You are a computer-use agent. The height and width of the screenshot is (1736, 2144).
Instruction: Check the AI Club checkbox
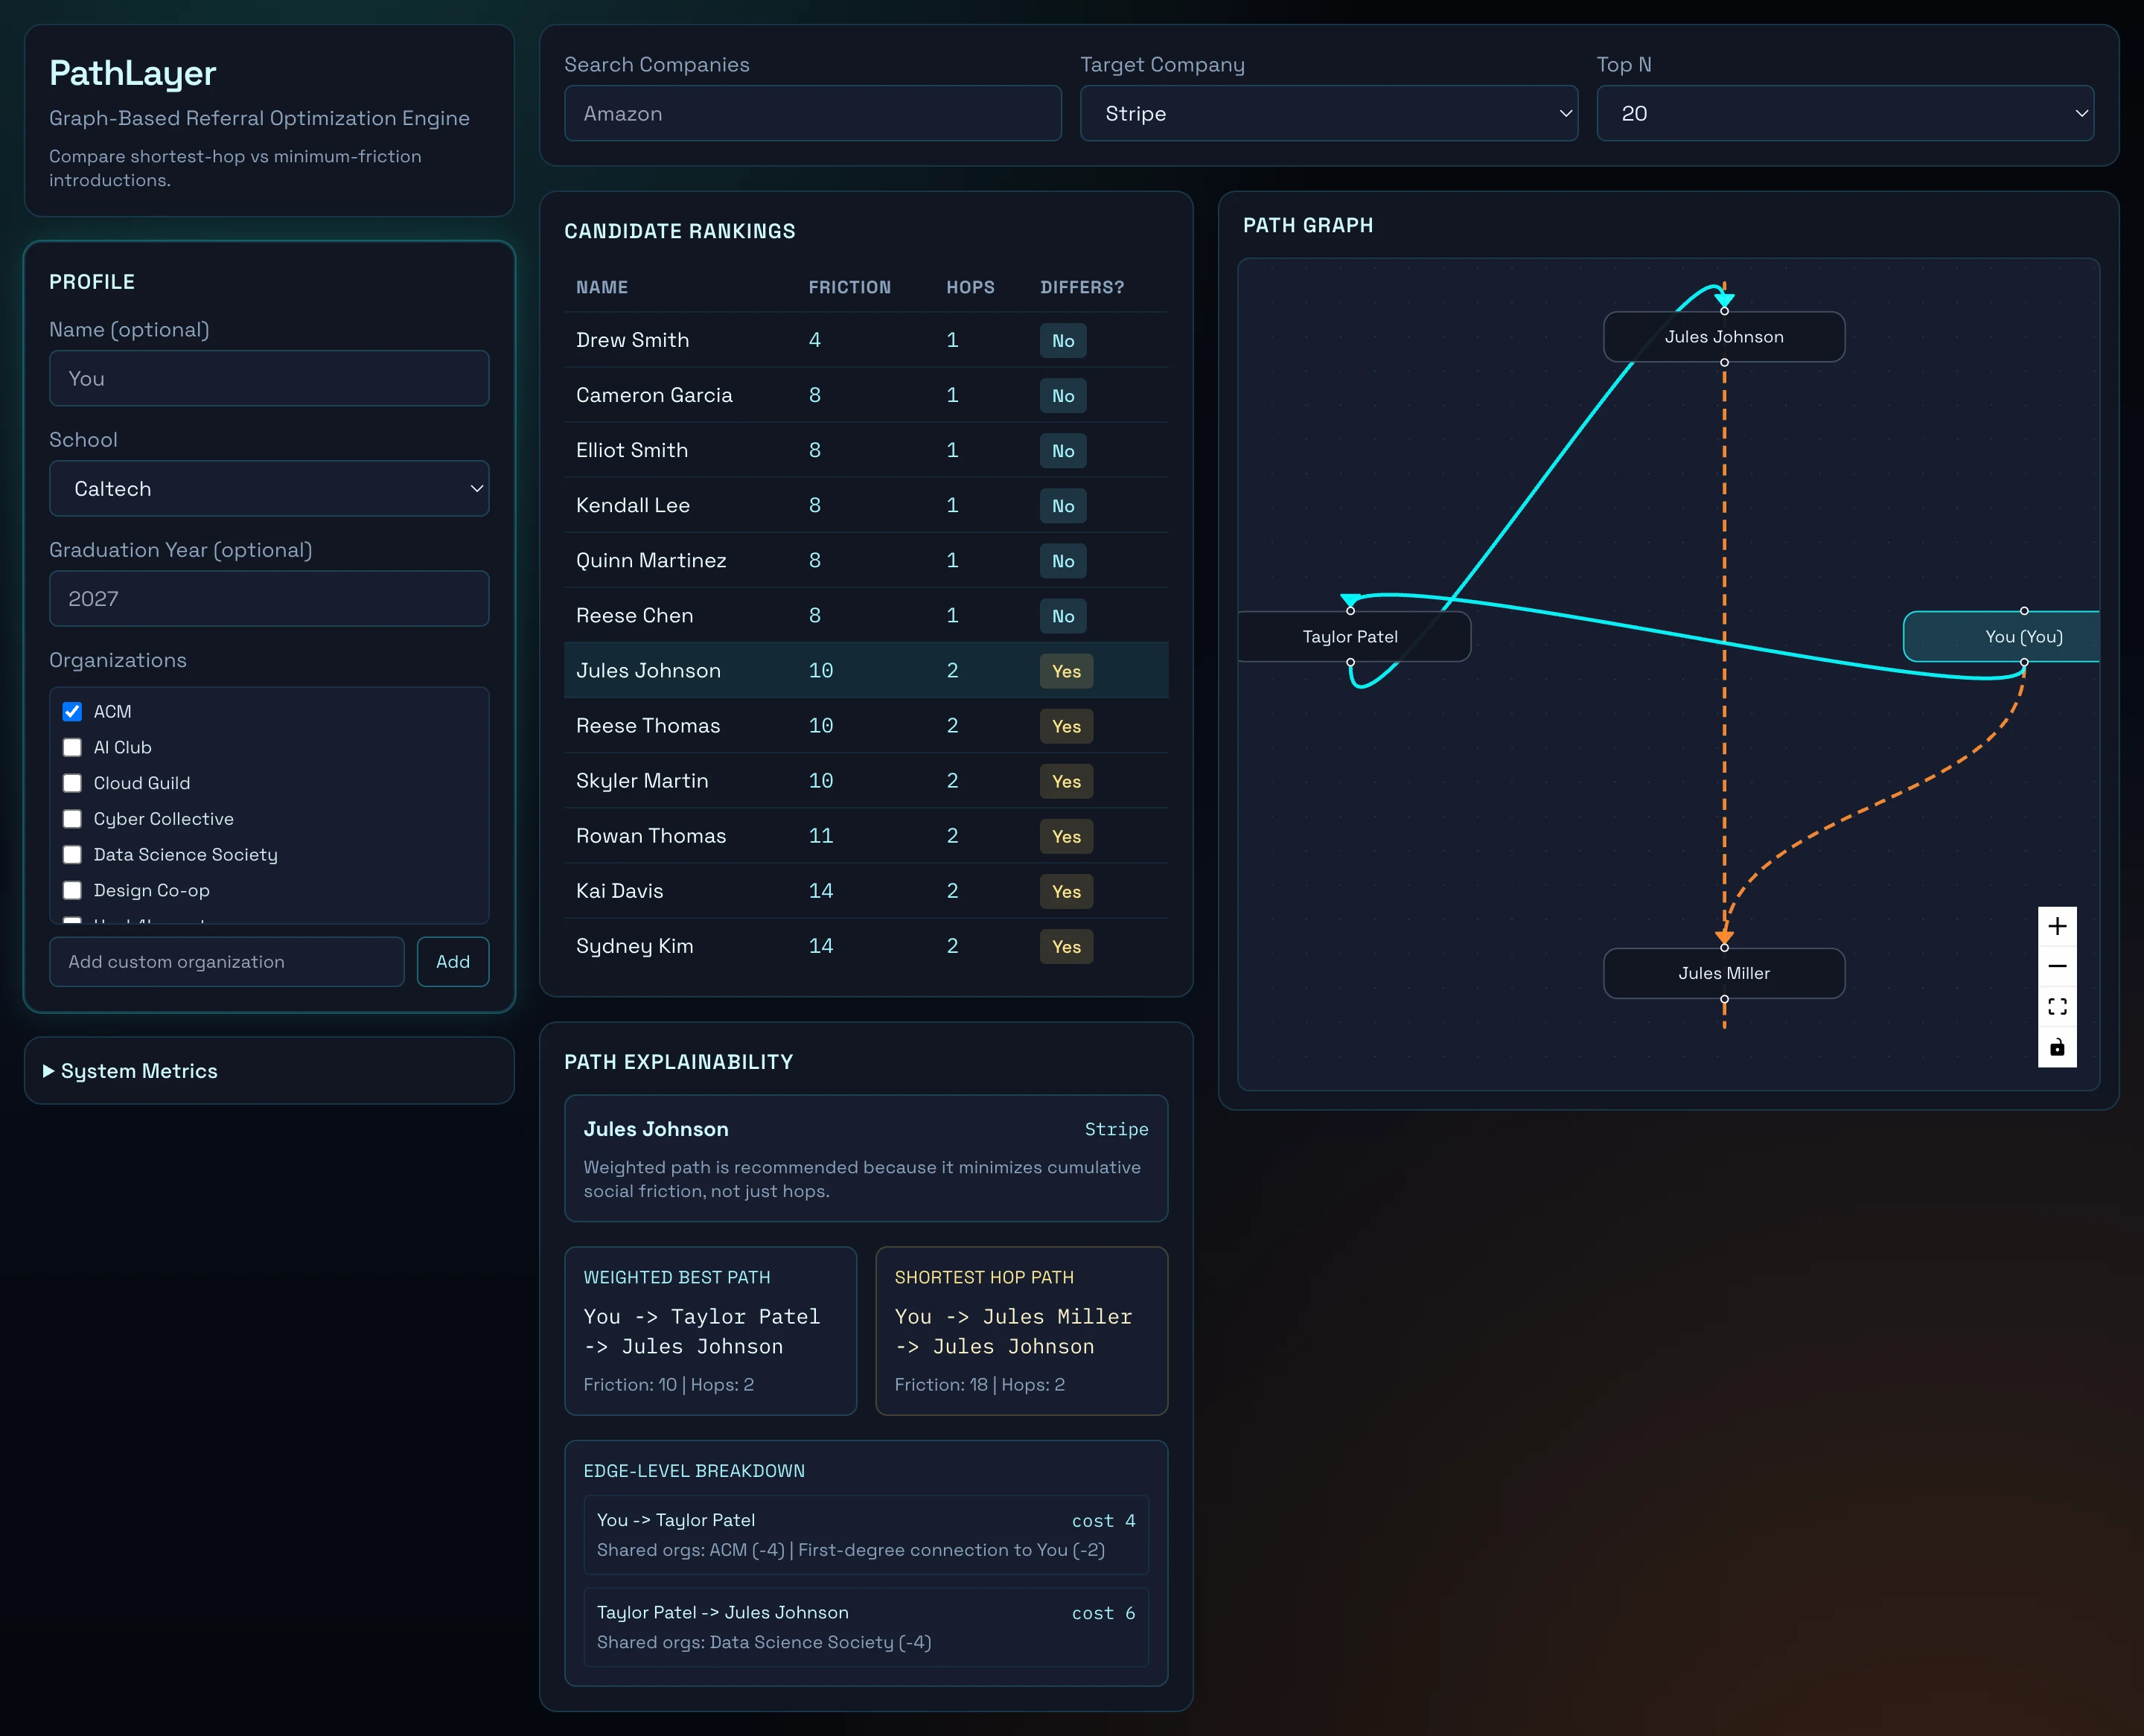click(72, 748)
